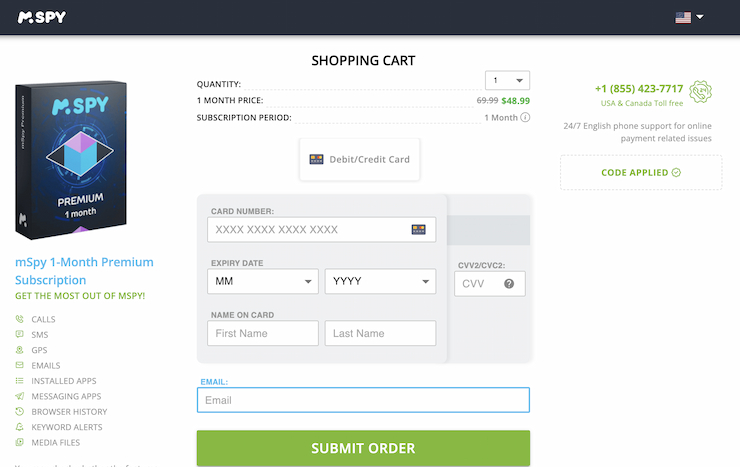
Task: Click the Last Name field
Action: 380,333
